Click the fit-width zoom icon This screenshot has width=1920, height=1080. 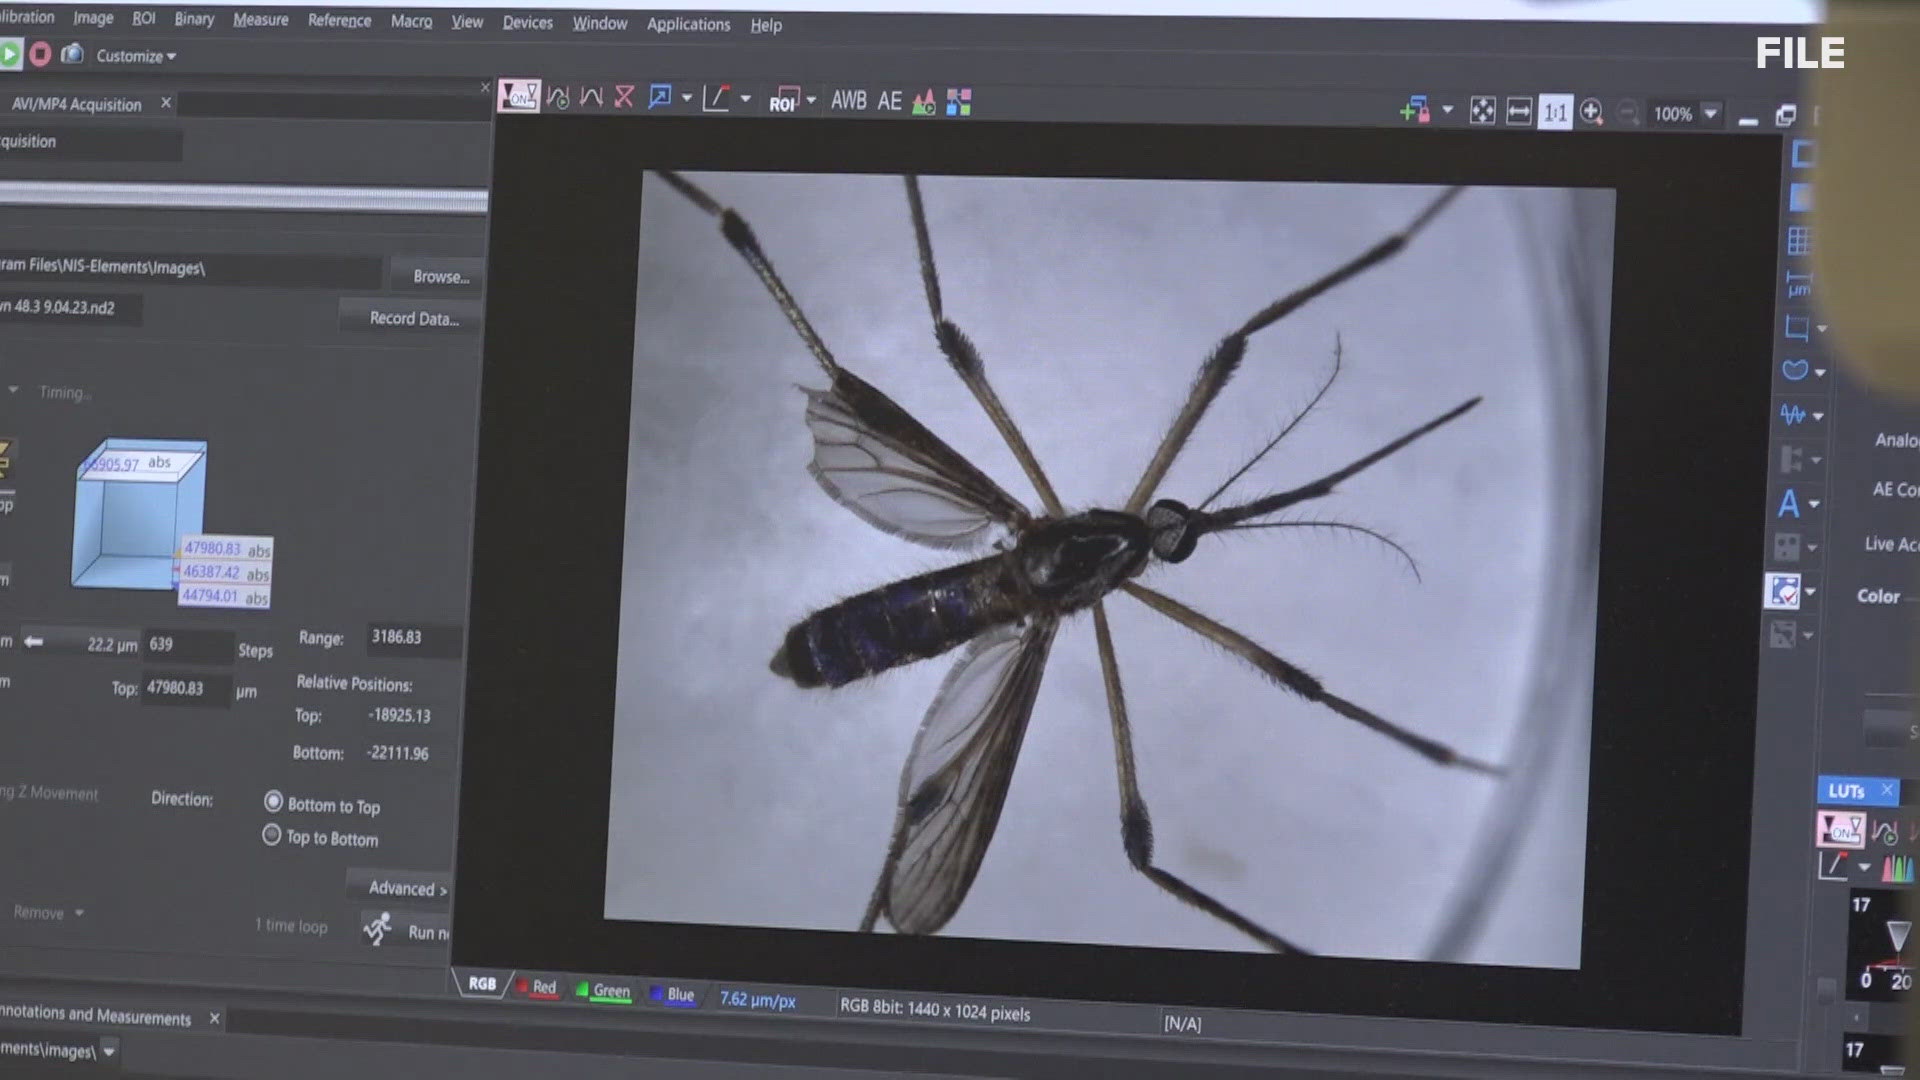[x=1518, y=111]
